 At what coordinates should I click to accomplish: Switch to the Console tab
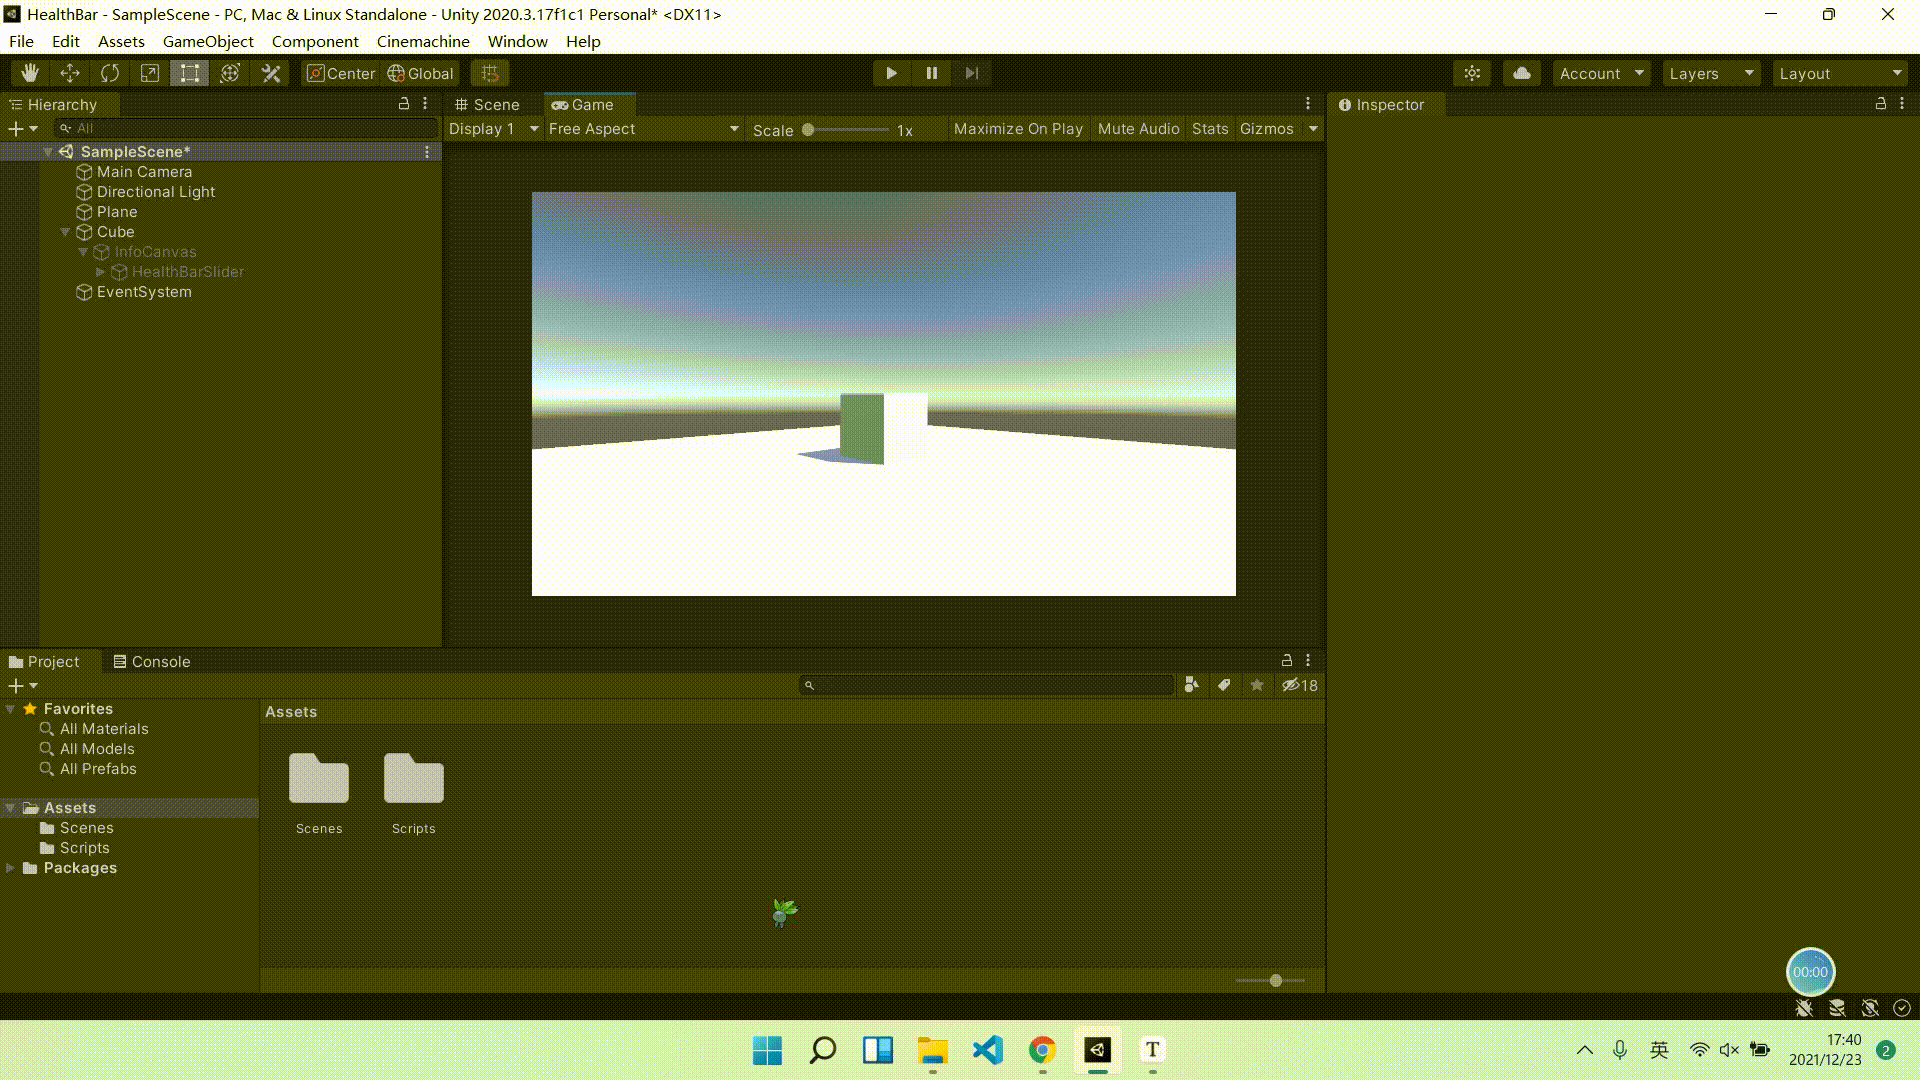tap(151, 661)
